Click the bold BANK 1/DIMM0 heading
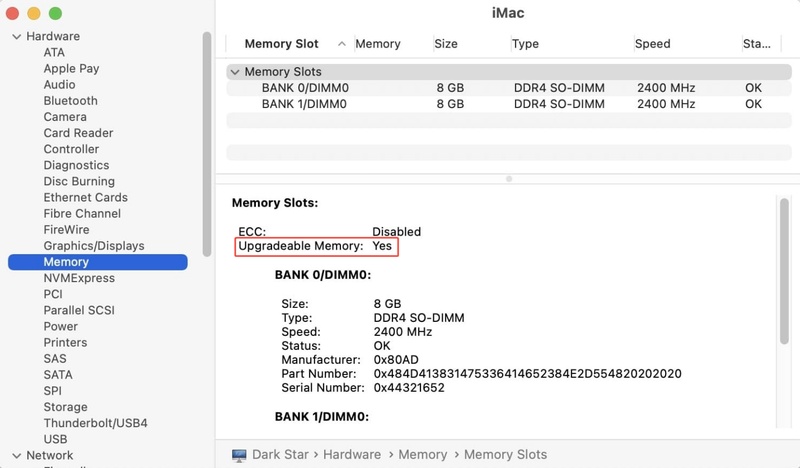The width and height of the screenshot is (800, 468). coord(322,417)
